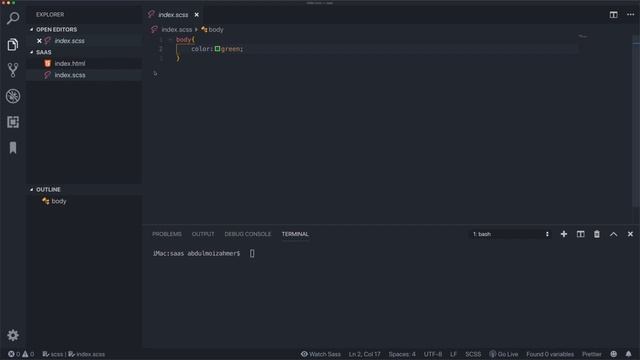The height and width of the screenshot is (360, 640).
Task: Click the terminal prompt input area
Action: pos(252,253)
